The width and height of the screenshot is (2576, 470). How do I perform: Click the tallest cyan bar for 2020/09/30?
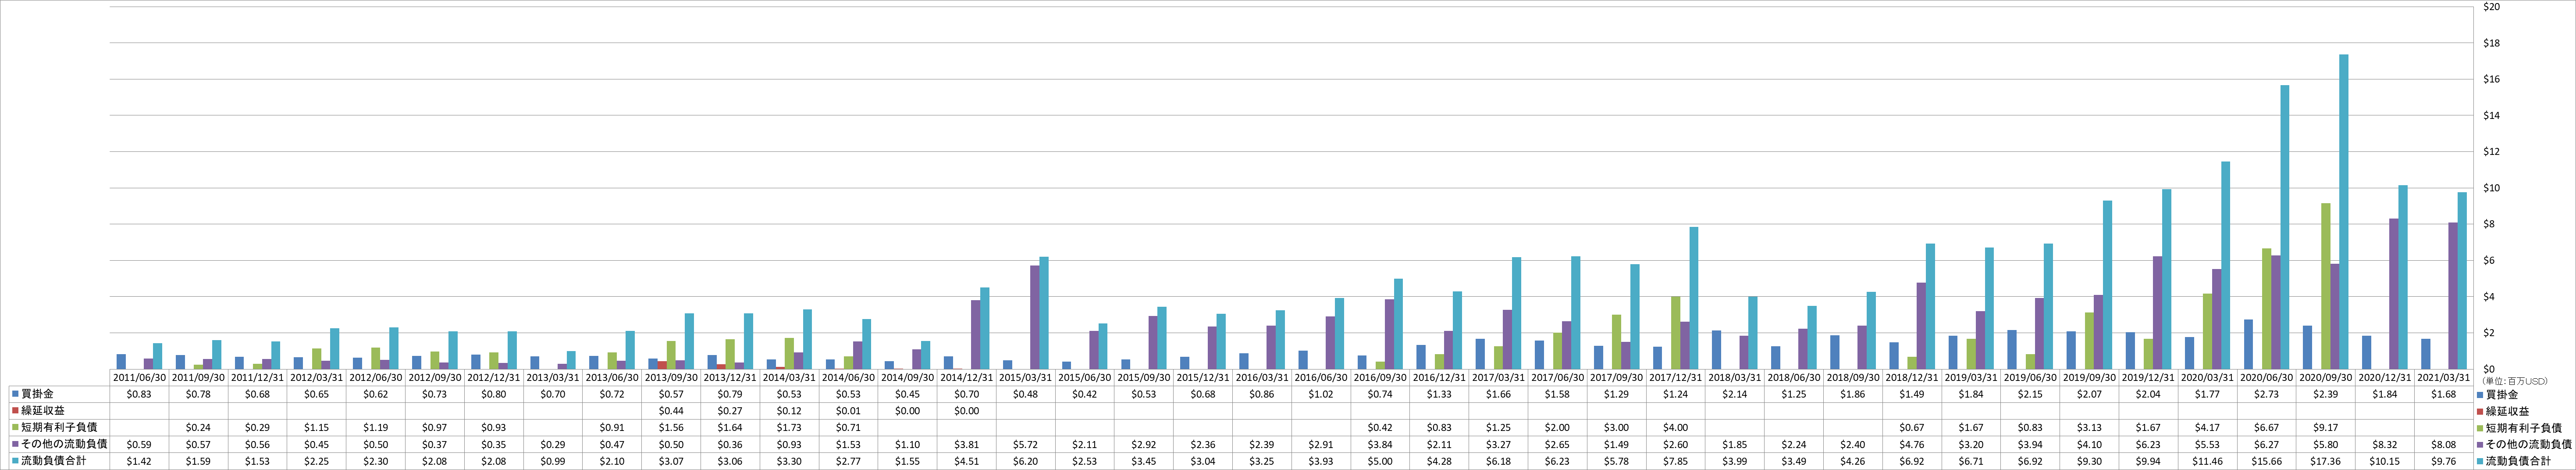tap(2344, 212)
